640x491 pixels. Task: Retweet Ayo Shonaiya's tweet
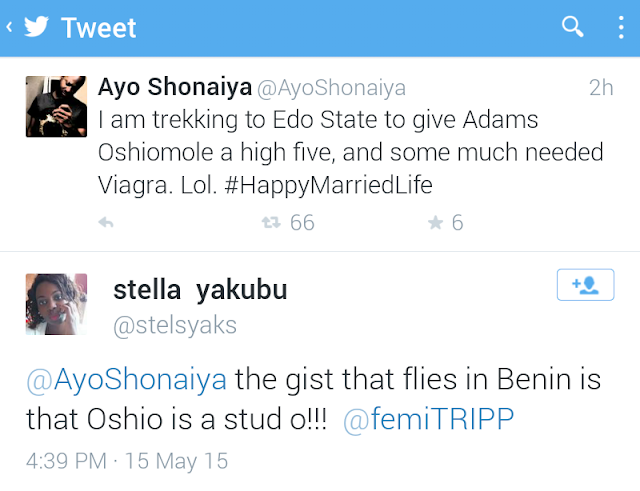pos(269,223)
